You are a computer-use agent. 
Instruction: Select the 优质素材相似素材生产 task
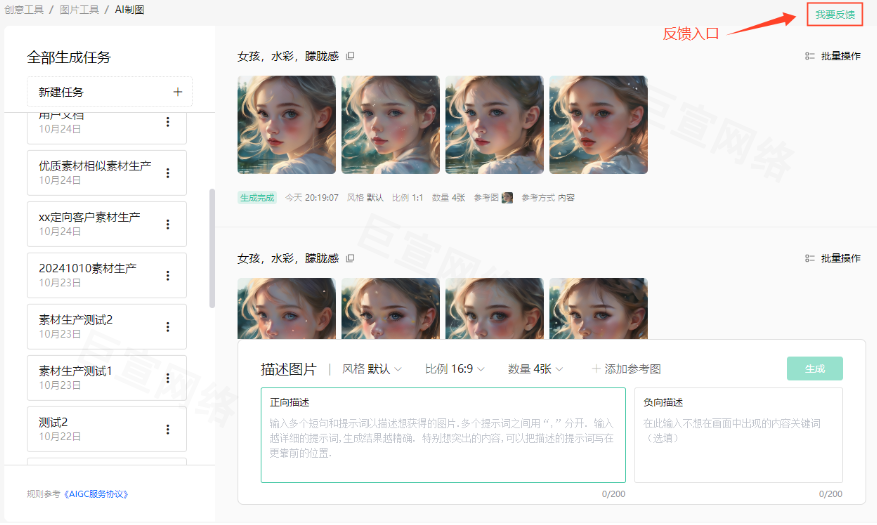107,173
